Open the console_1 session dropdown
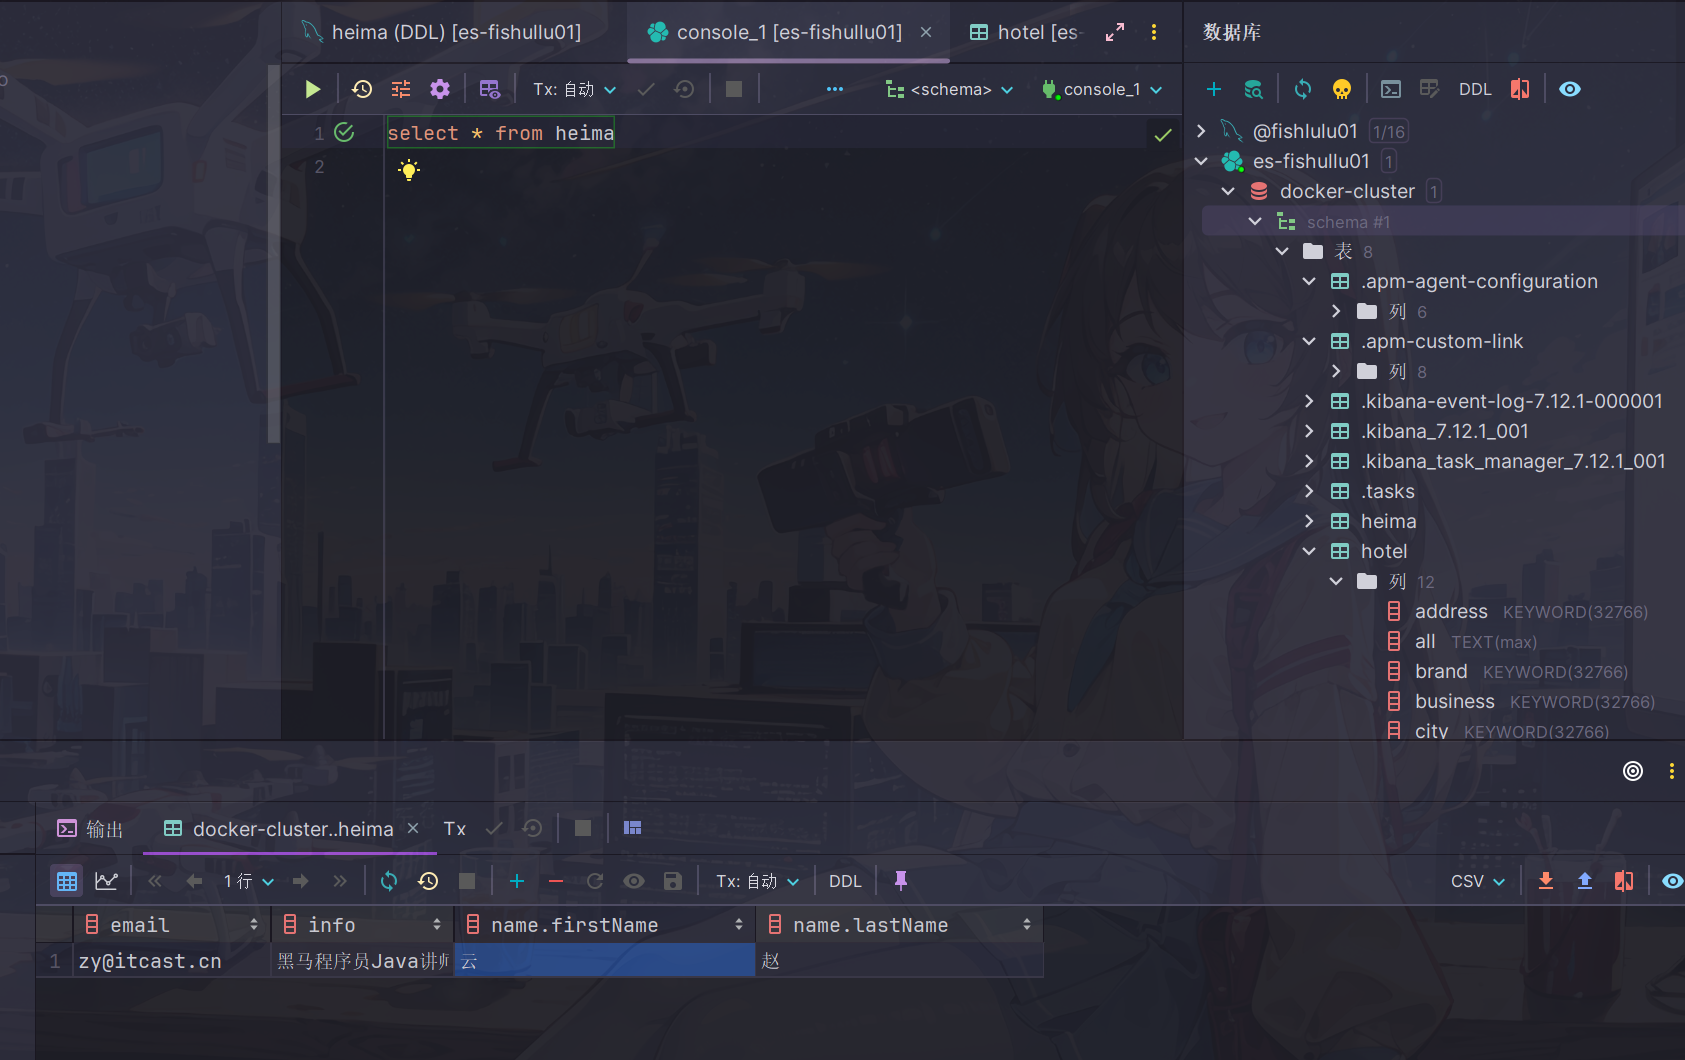 (x=1102, y=89)
